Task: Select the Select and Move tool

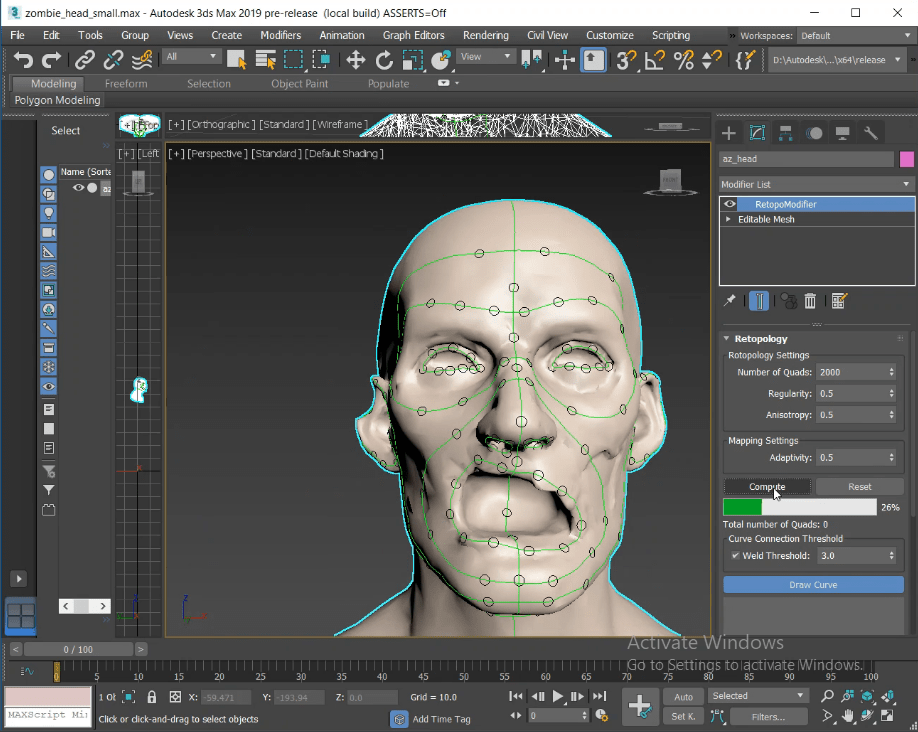Action: 355,60
